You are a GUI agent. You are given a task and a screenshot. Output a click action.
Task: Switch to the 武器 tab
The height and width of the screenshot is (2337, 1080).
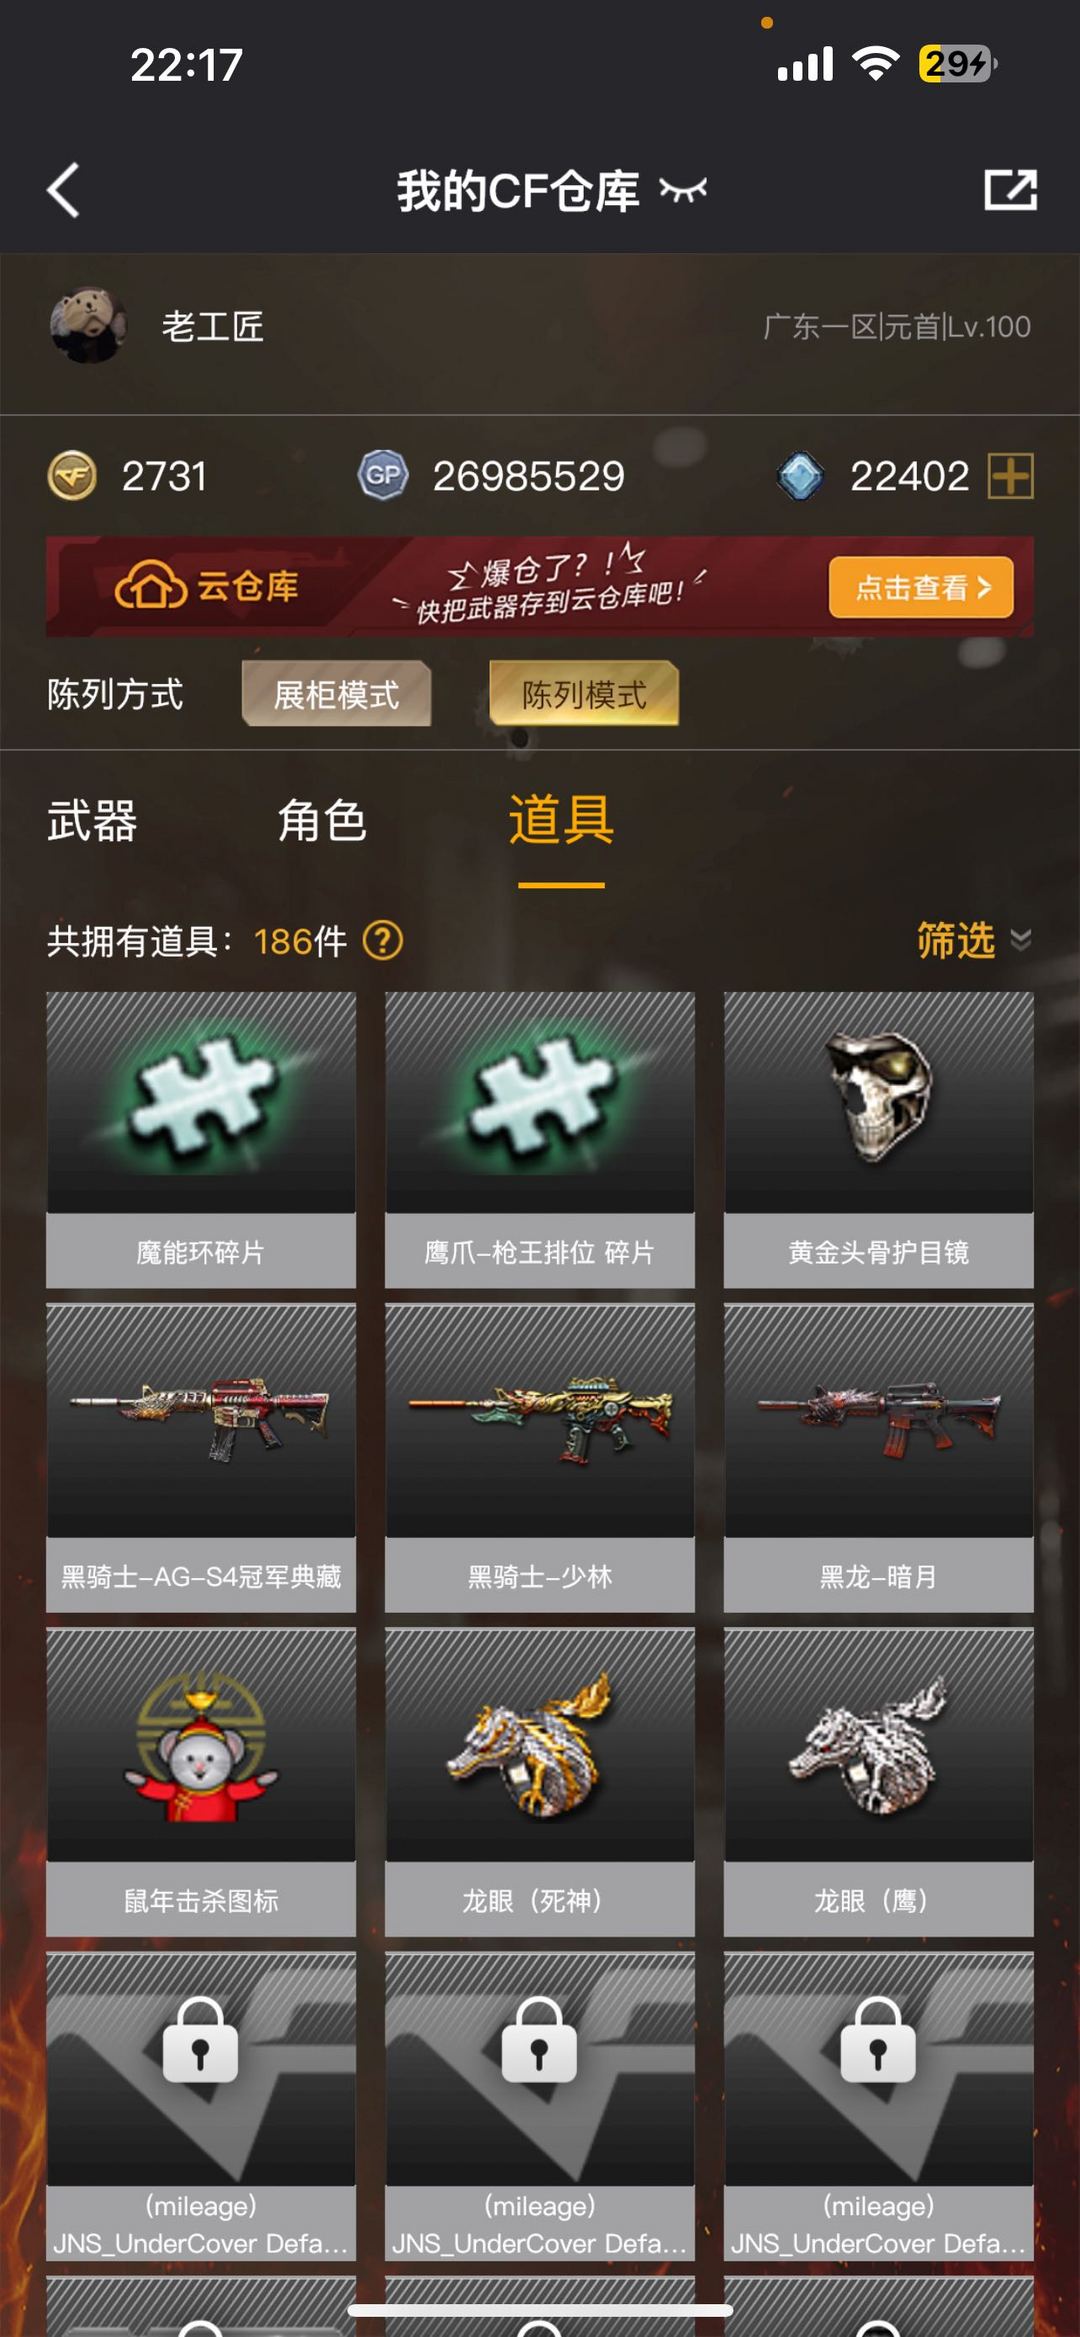[92, 821]
